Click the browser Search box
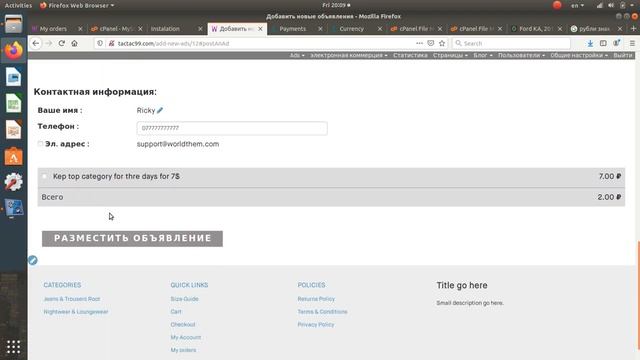This screenshot has height=360, width=640. pos(511,43)
